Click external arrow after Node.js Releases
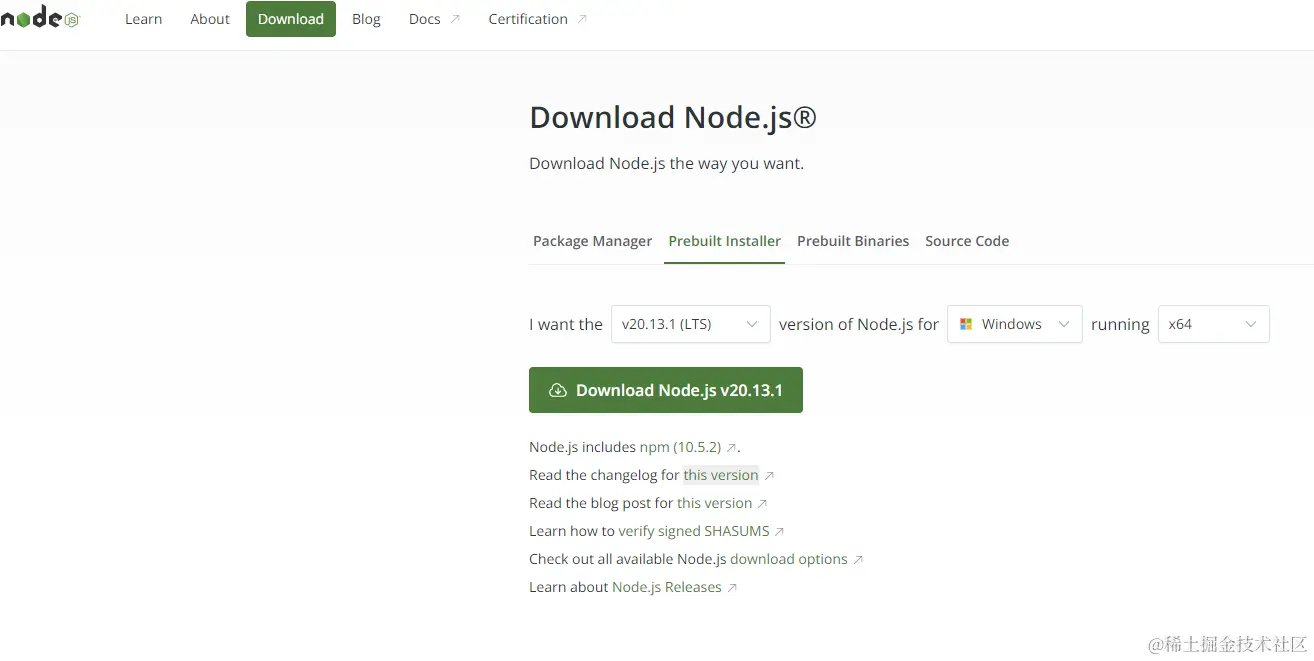1314x661 pixels. [732, 588]
